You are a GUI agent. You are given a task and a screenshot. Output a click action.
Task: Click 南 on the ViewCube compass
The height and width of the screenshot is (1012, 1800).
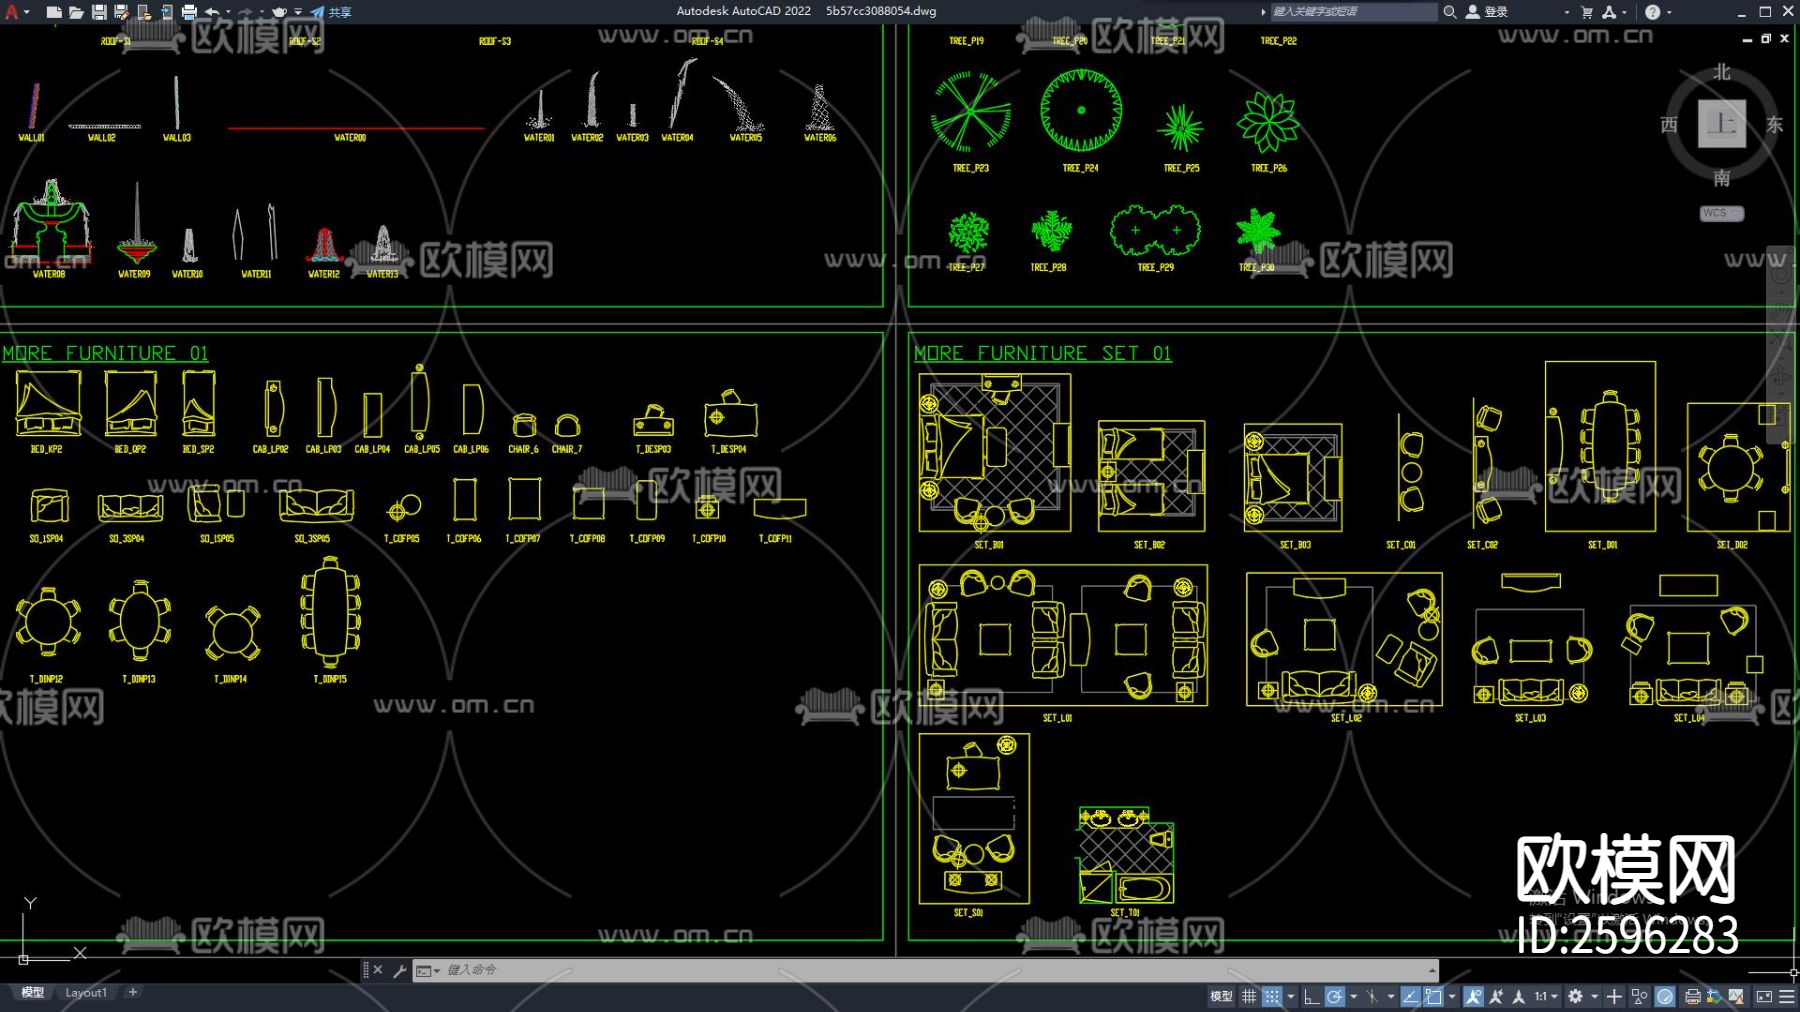[1721, 178]
